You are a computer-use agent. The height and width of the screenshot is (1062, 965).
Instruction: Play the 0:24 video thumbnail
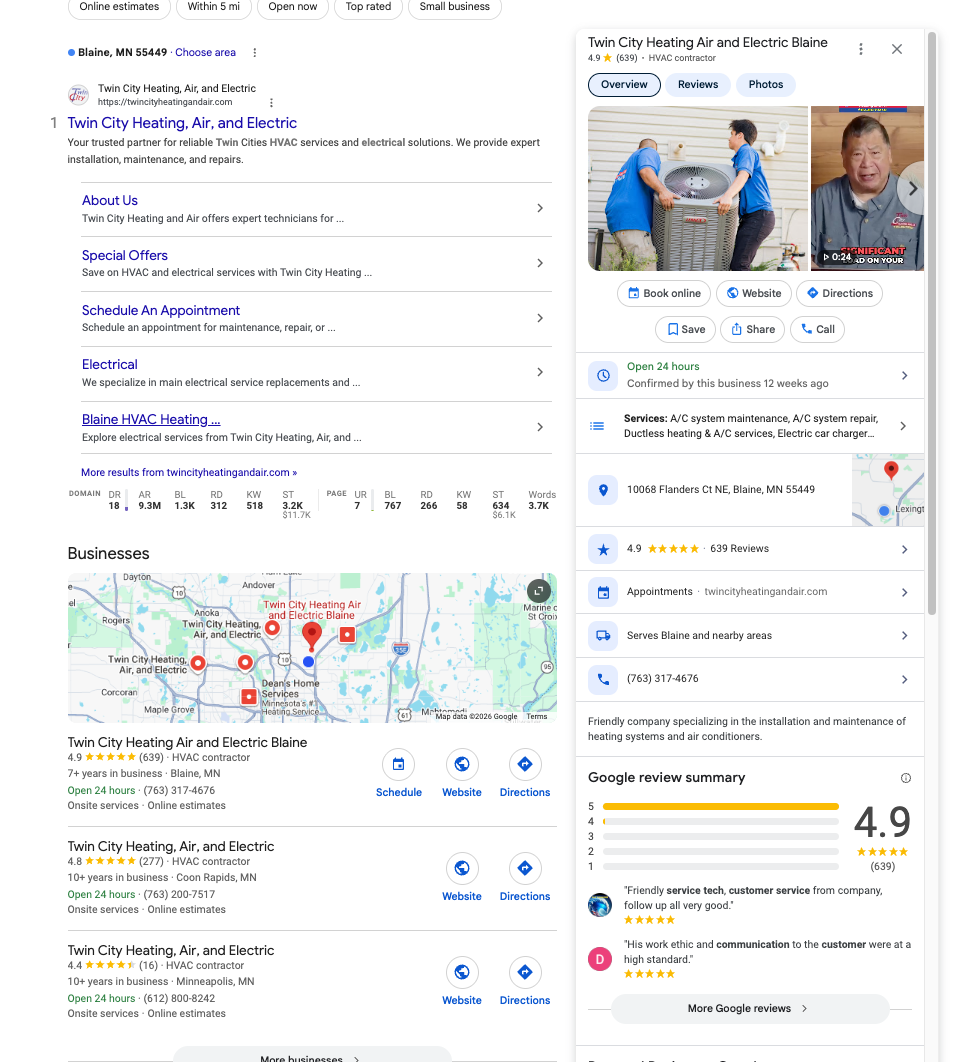pyautogui.click(x=867, y=188)
